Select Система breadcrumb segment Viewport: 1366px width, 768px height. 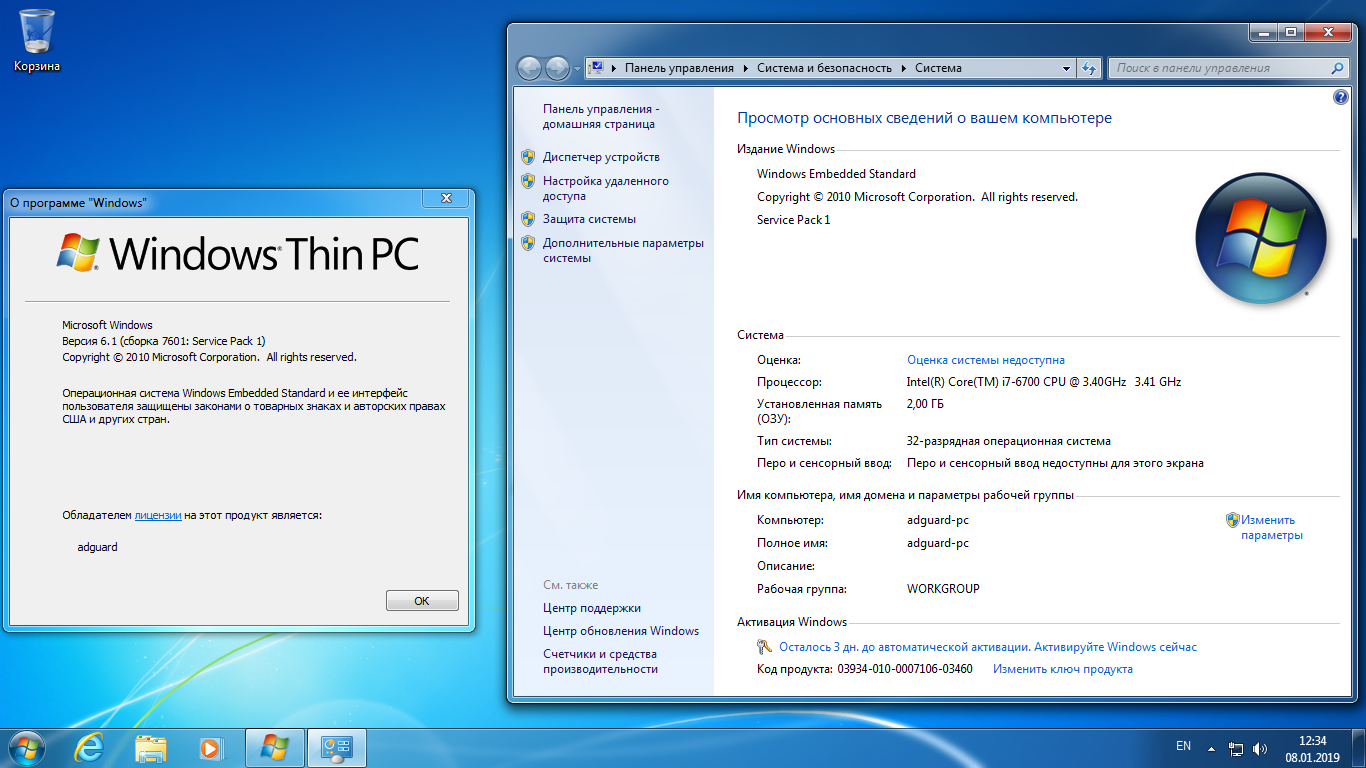pyautogui.click(x=938, y=68)
